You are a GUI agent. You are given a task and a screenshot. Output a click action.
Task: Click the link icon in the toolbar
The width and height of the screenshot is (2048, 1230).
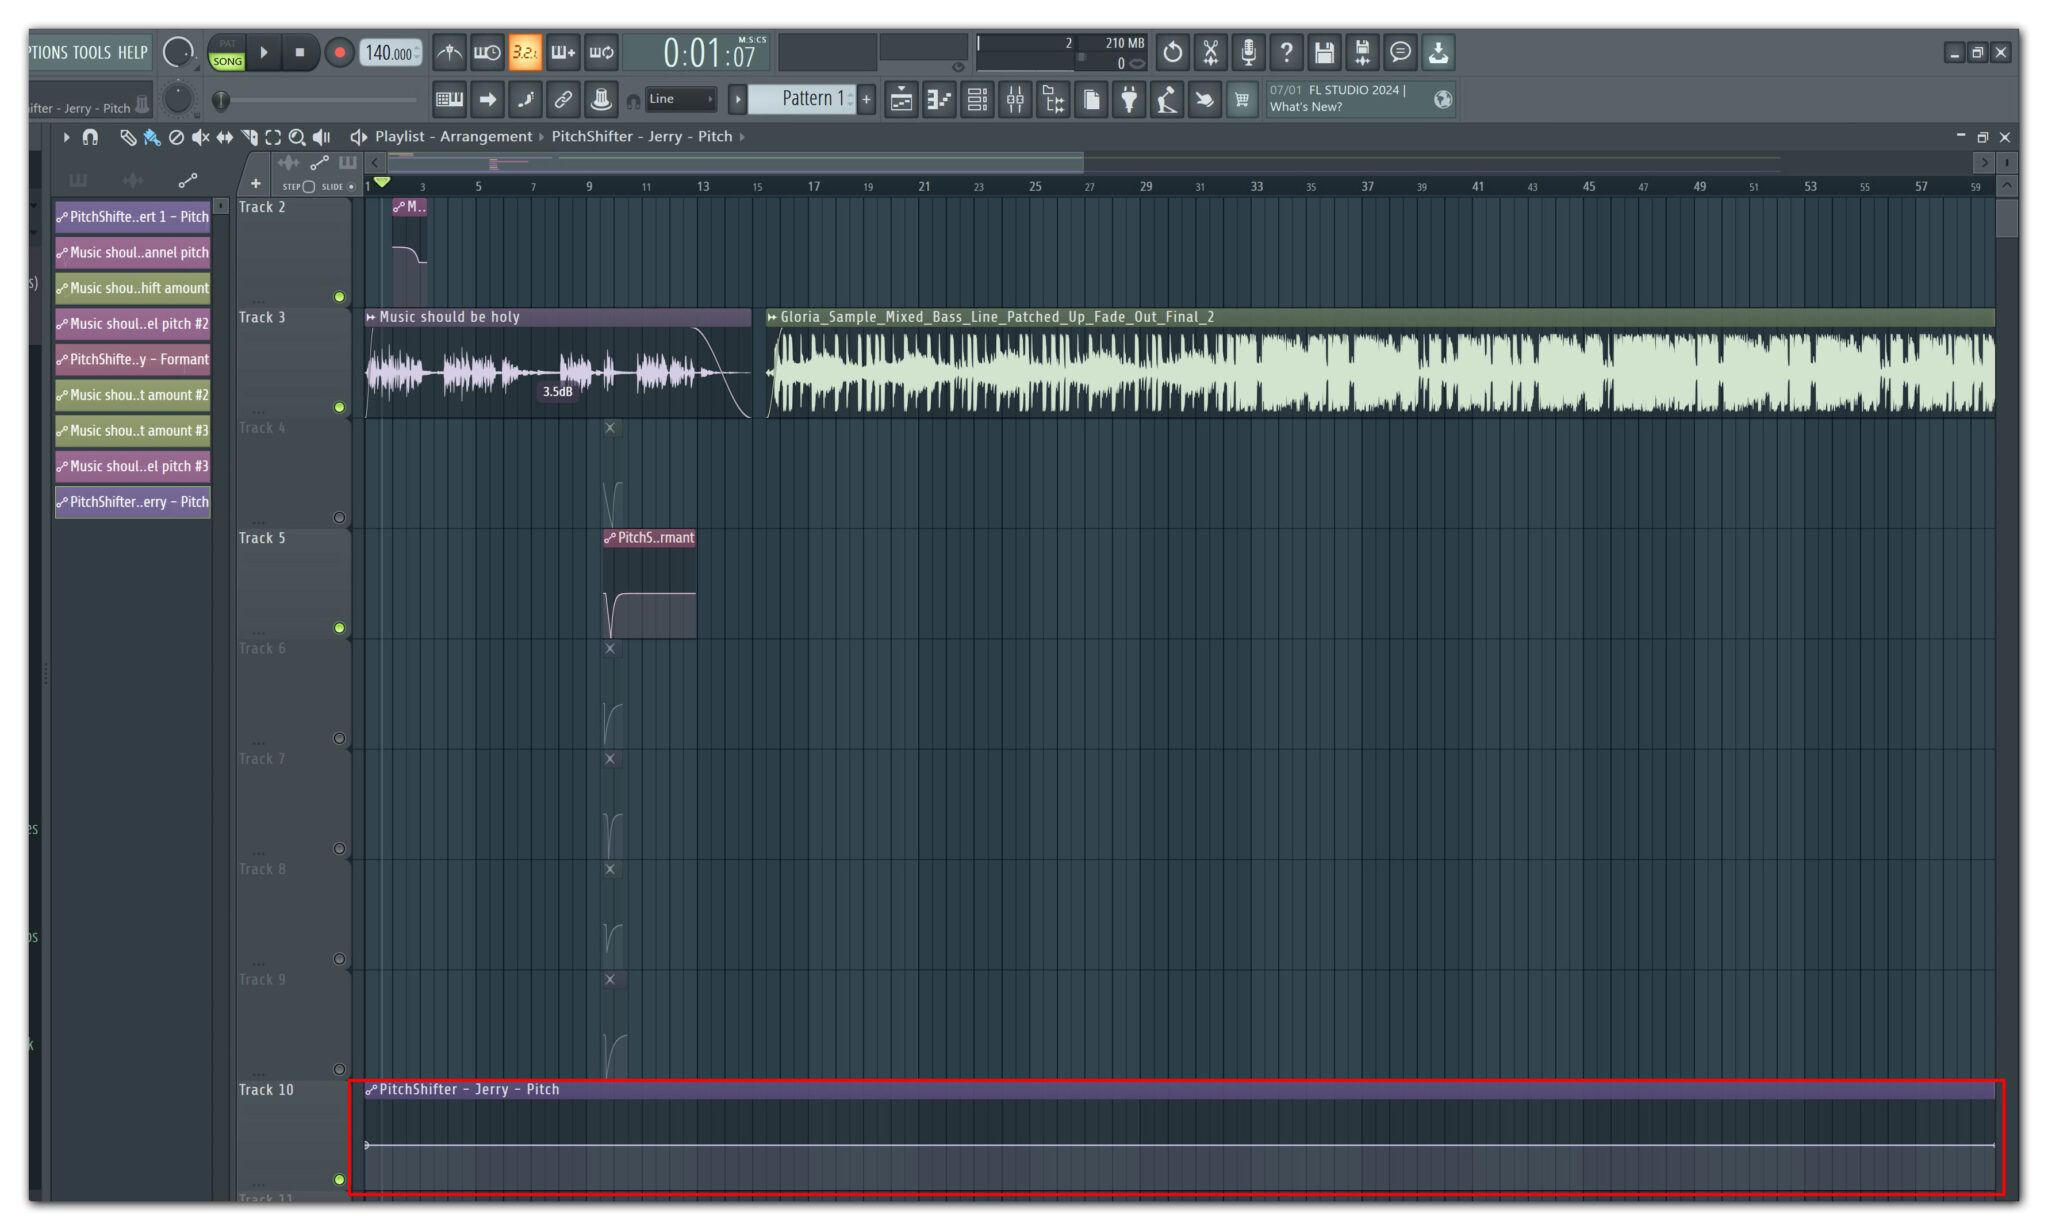coord(563,99)
